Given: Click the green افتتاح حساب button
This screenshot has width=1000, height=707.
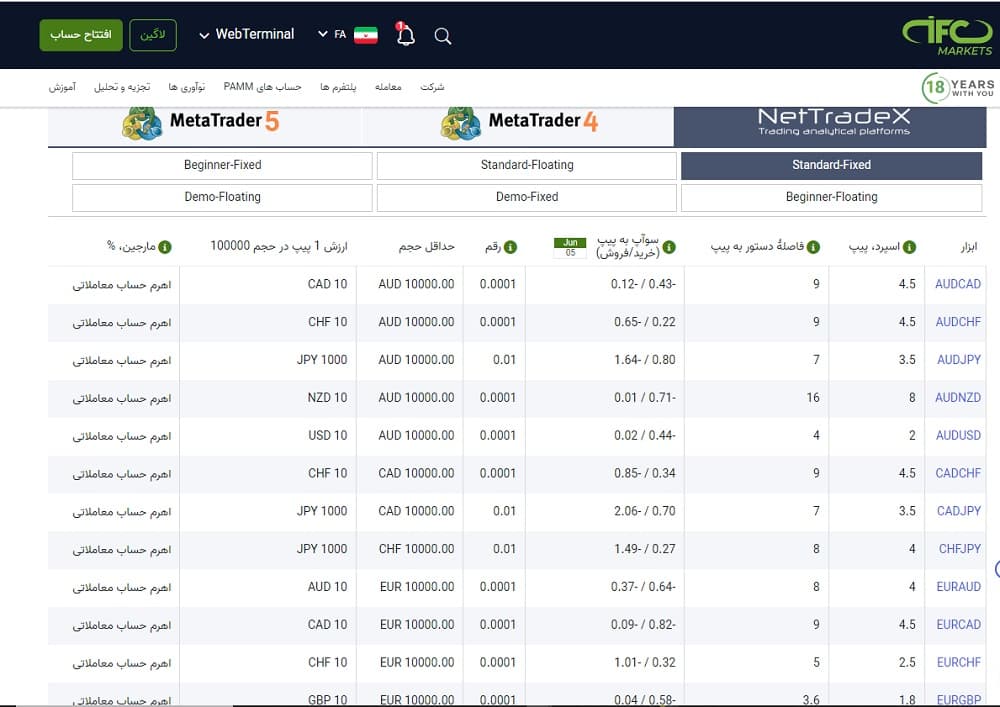Looking at the screenshot, I should point(81,34).
